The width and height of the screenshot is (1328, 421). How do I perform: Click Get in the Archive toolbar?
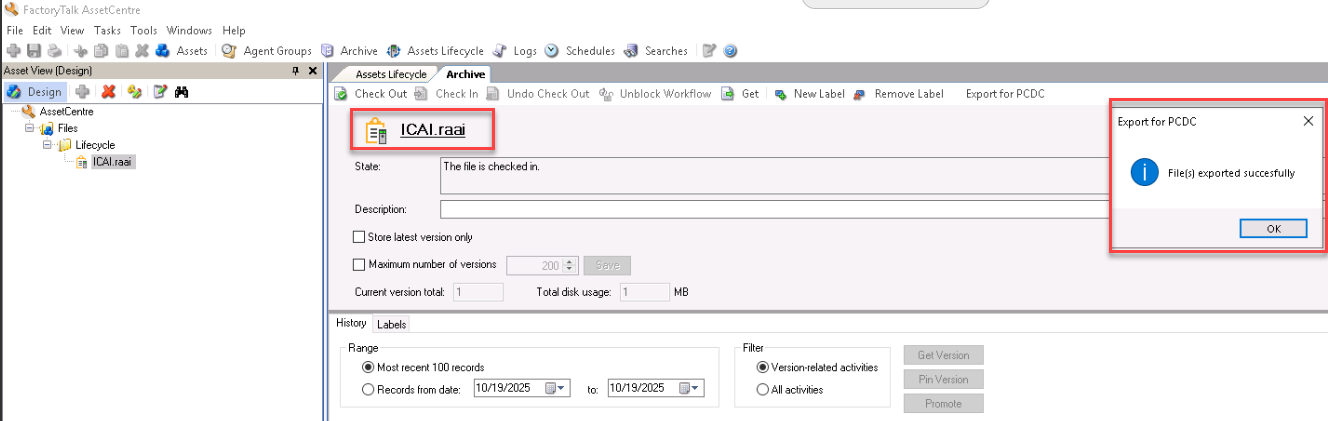[x=740, y=94]
